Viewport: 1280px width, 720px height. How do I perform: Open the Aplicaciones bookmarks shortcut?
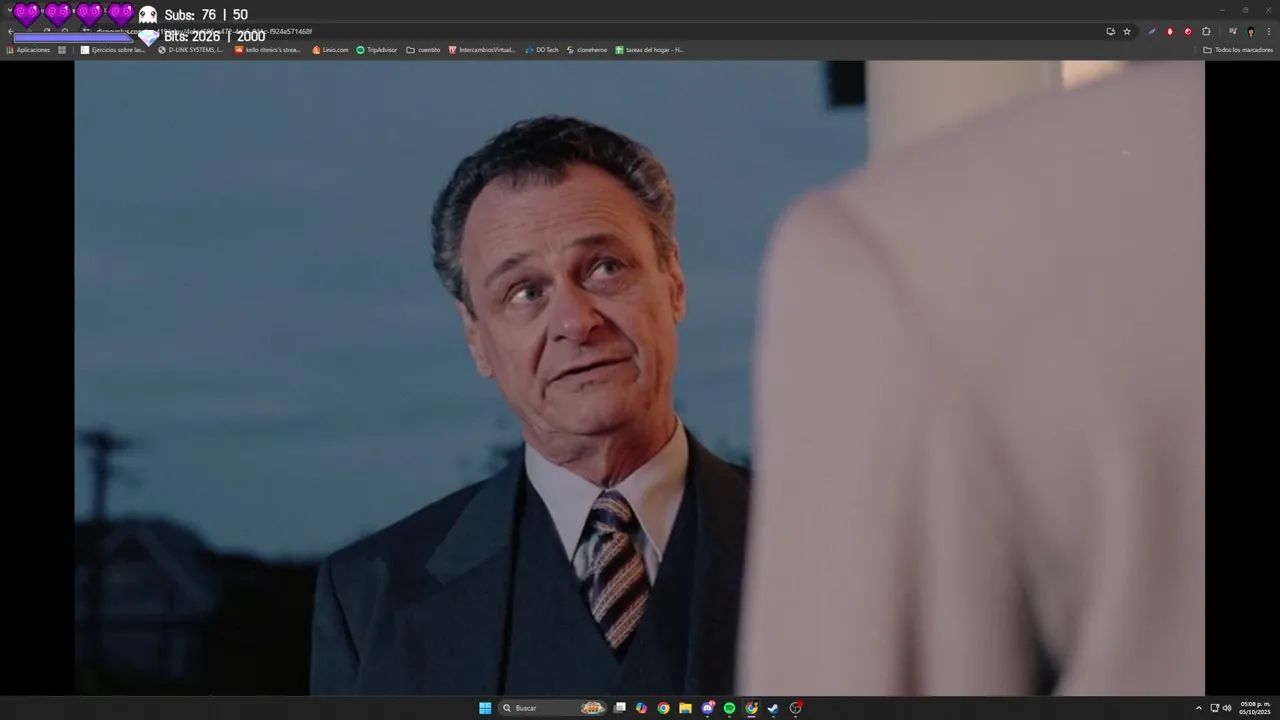28,50
